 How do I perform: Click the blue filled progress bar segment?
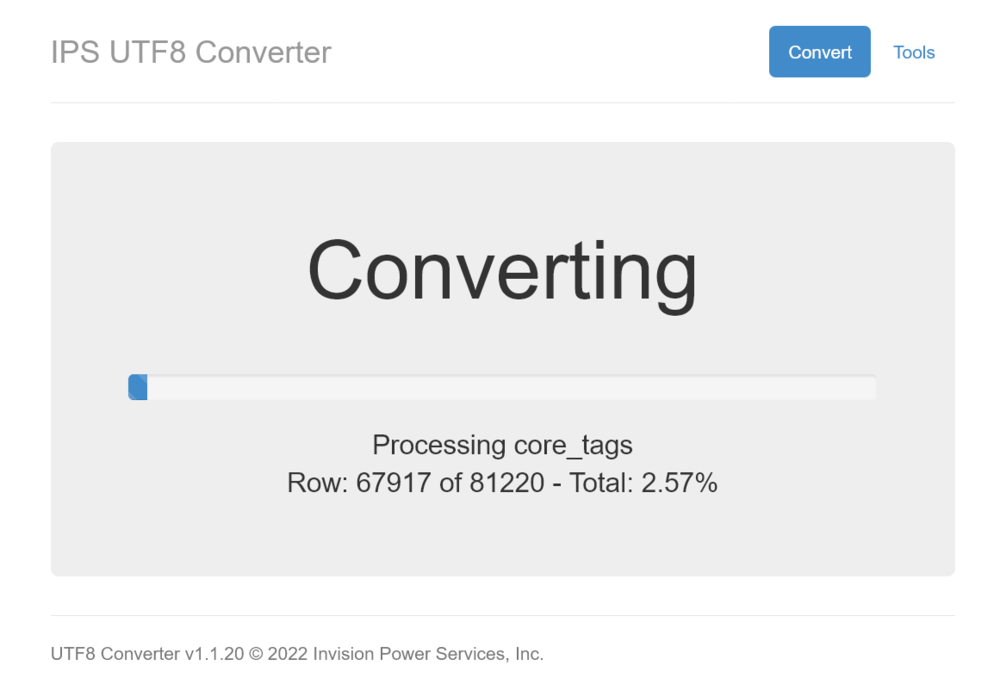coord(138,387)
